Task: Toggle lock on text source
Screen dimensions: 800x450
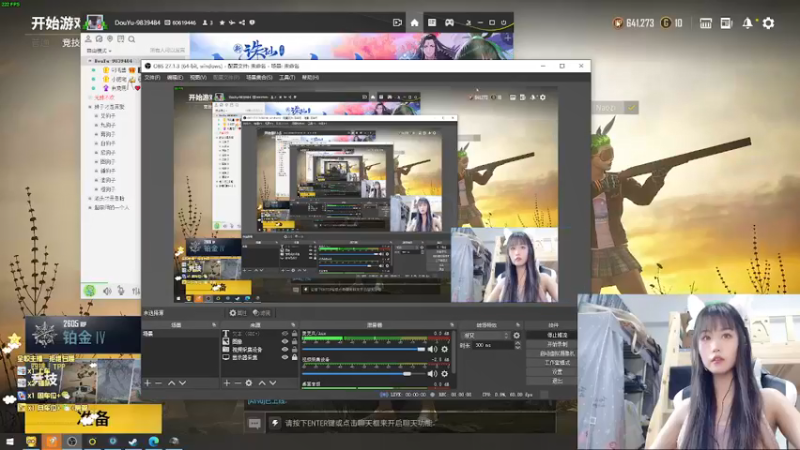Action: [294, 334]
